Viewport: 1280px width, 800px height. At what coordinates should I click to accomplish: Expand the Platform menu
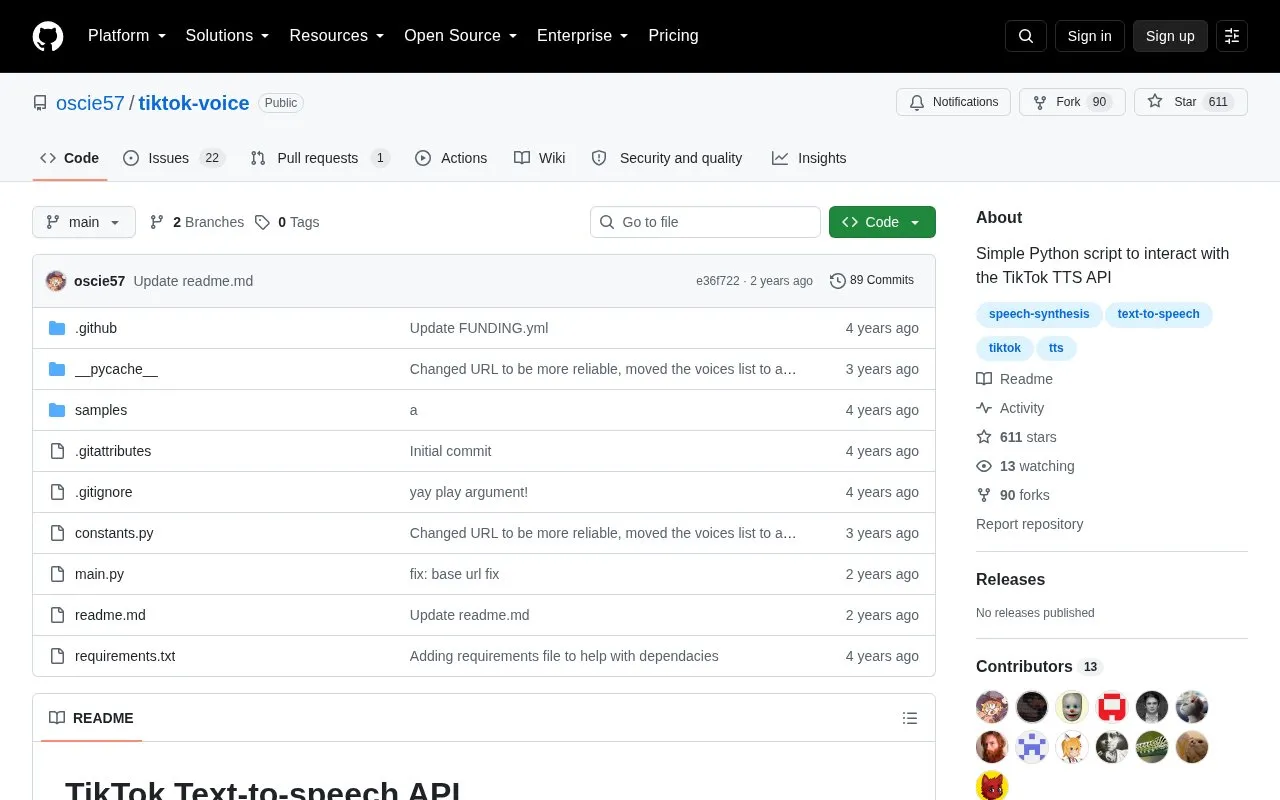coord(127,36)
